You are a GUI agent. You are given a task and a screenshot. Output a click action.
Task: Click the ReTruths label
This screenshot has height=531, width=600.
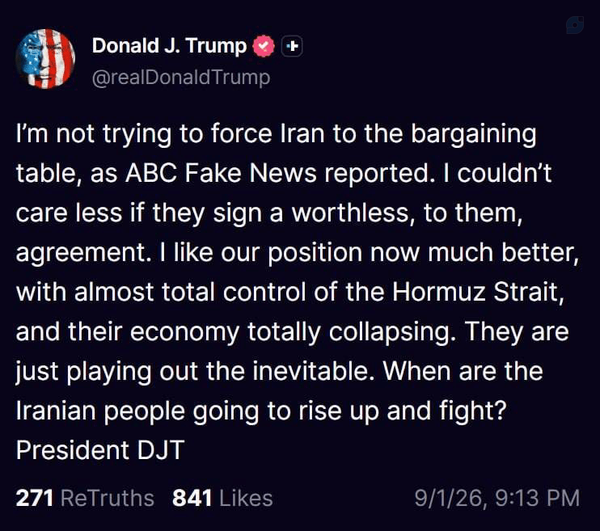[x=107, y=498]
